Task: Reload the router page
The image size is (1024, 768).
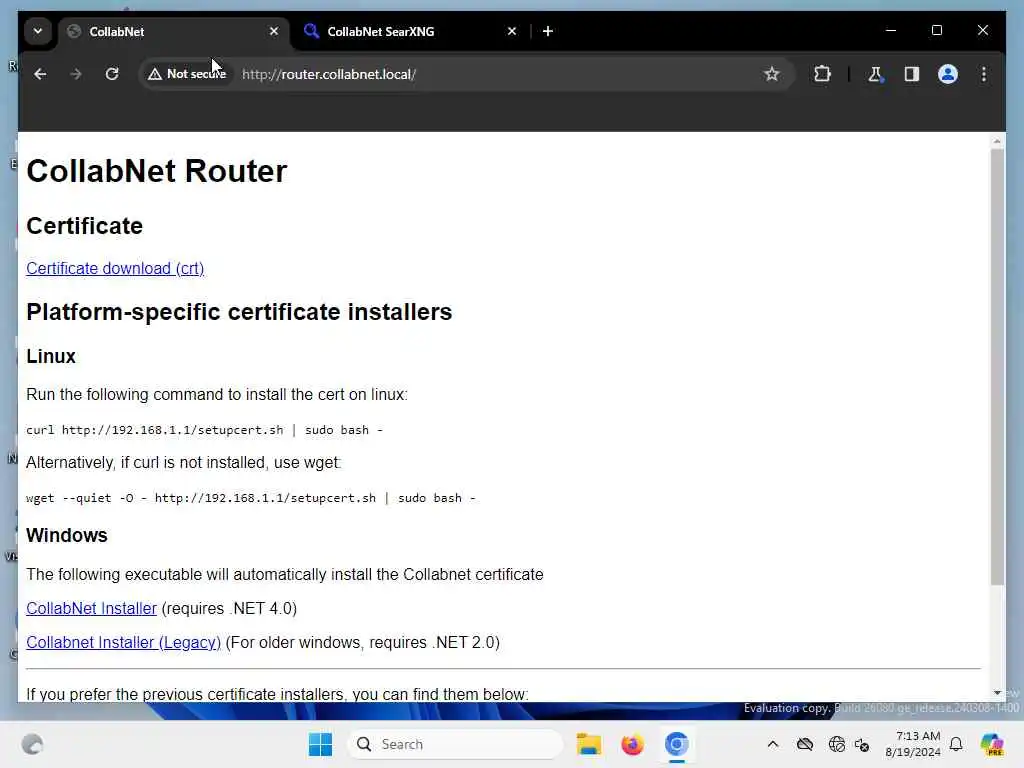Action: [112, 74]
